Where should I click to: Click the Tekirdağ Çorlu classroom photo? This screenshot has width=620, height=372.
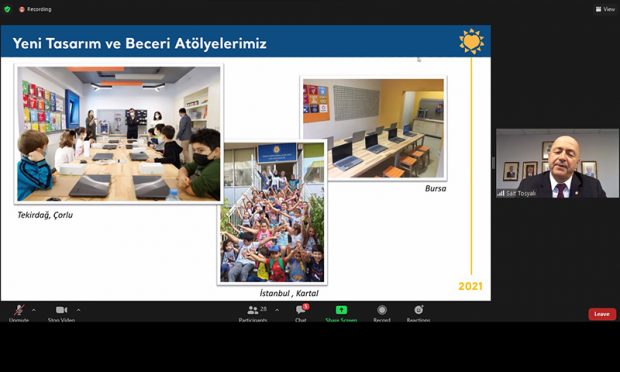(x=119, y=134)
